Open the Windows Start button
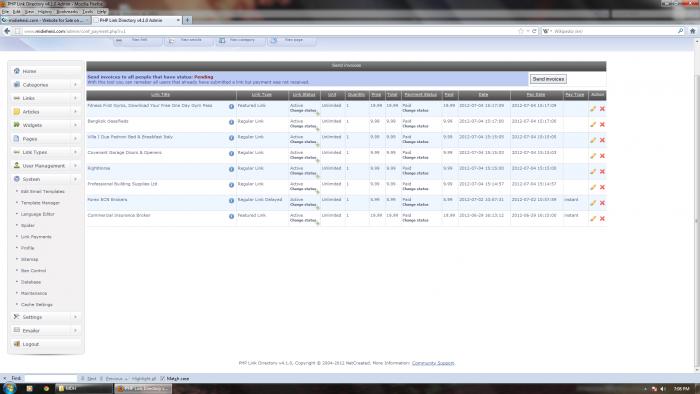This screenshot has width=700, height=394. coord(9,388)
